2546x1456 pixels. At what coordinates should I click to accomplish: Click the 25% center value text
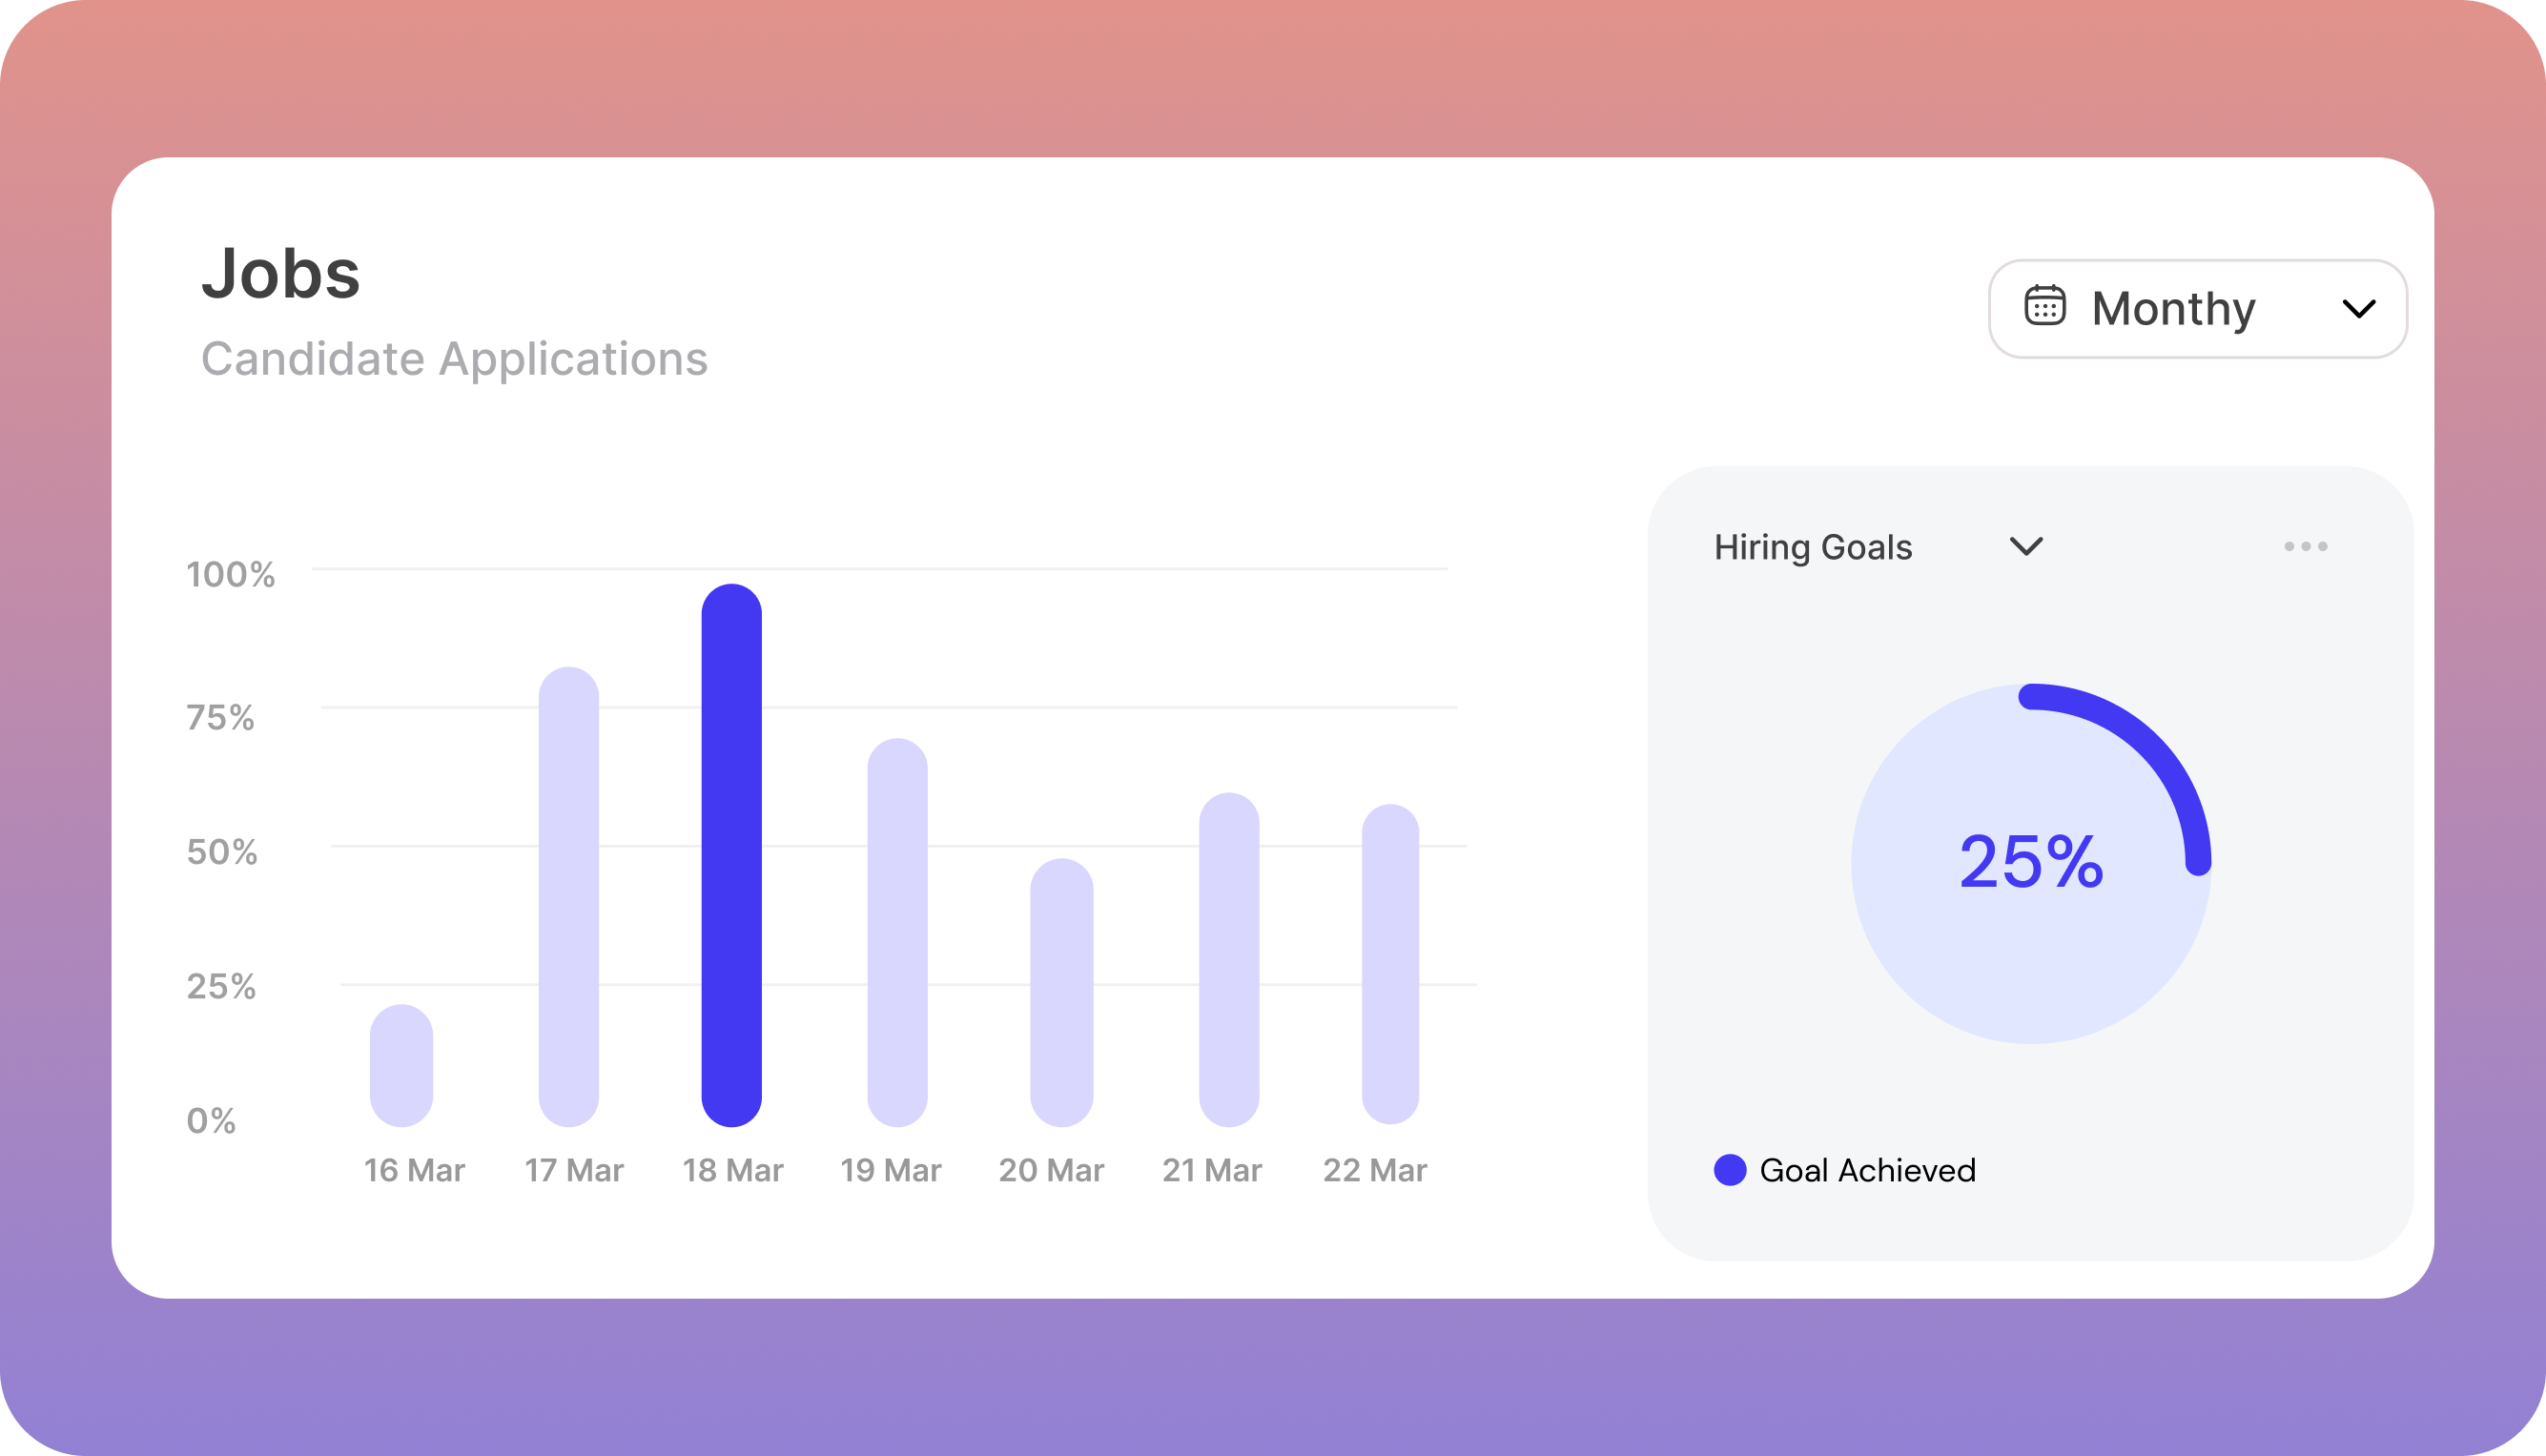pos(2030,862)
